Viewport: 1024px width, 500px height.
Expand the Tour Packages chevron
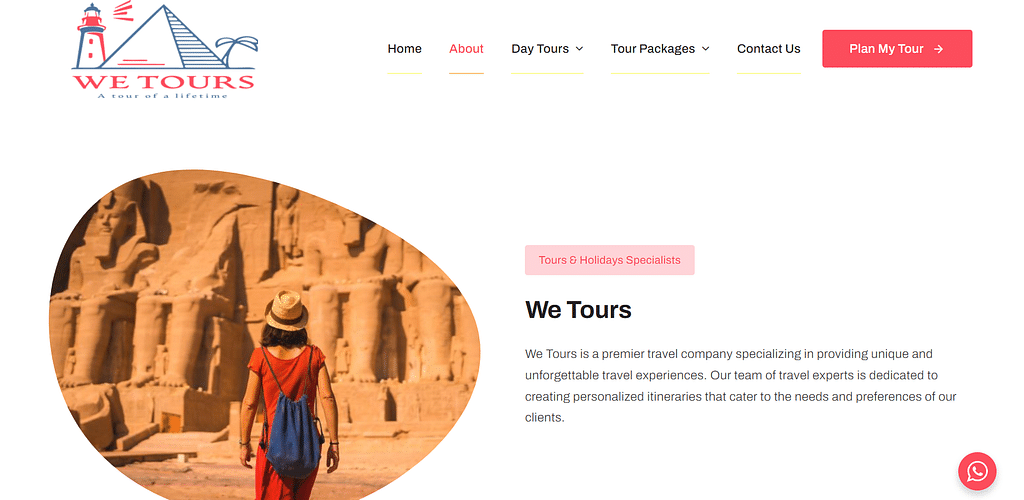pos(705,49)
